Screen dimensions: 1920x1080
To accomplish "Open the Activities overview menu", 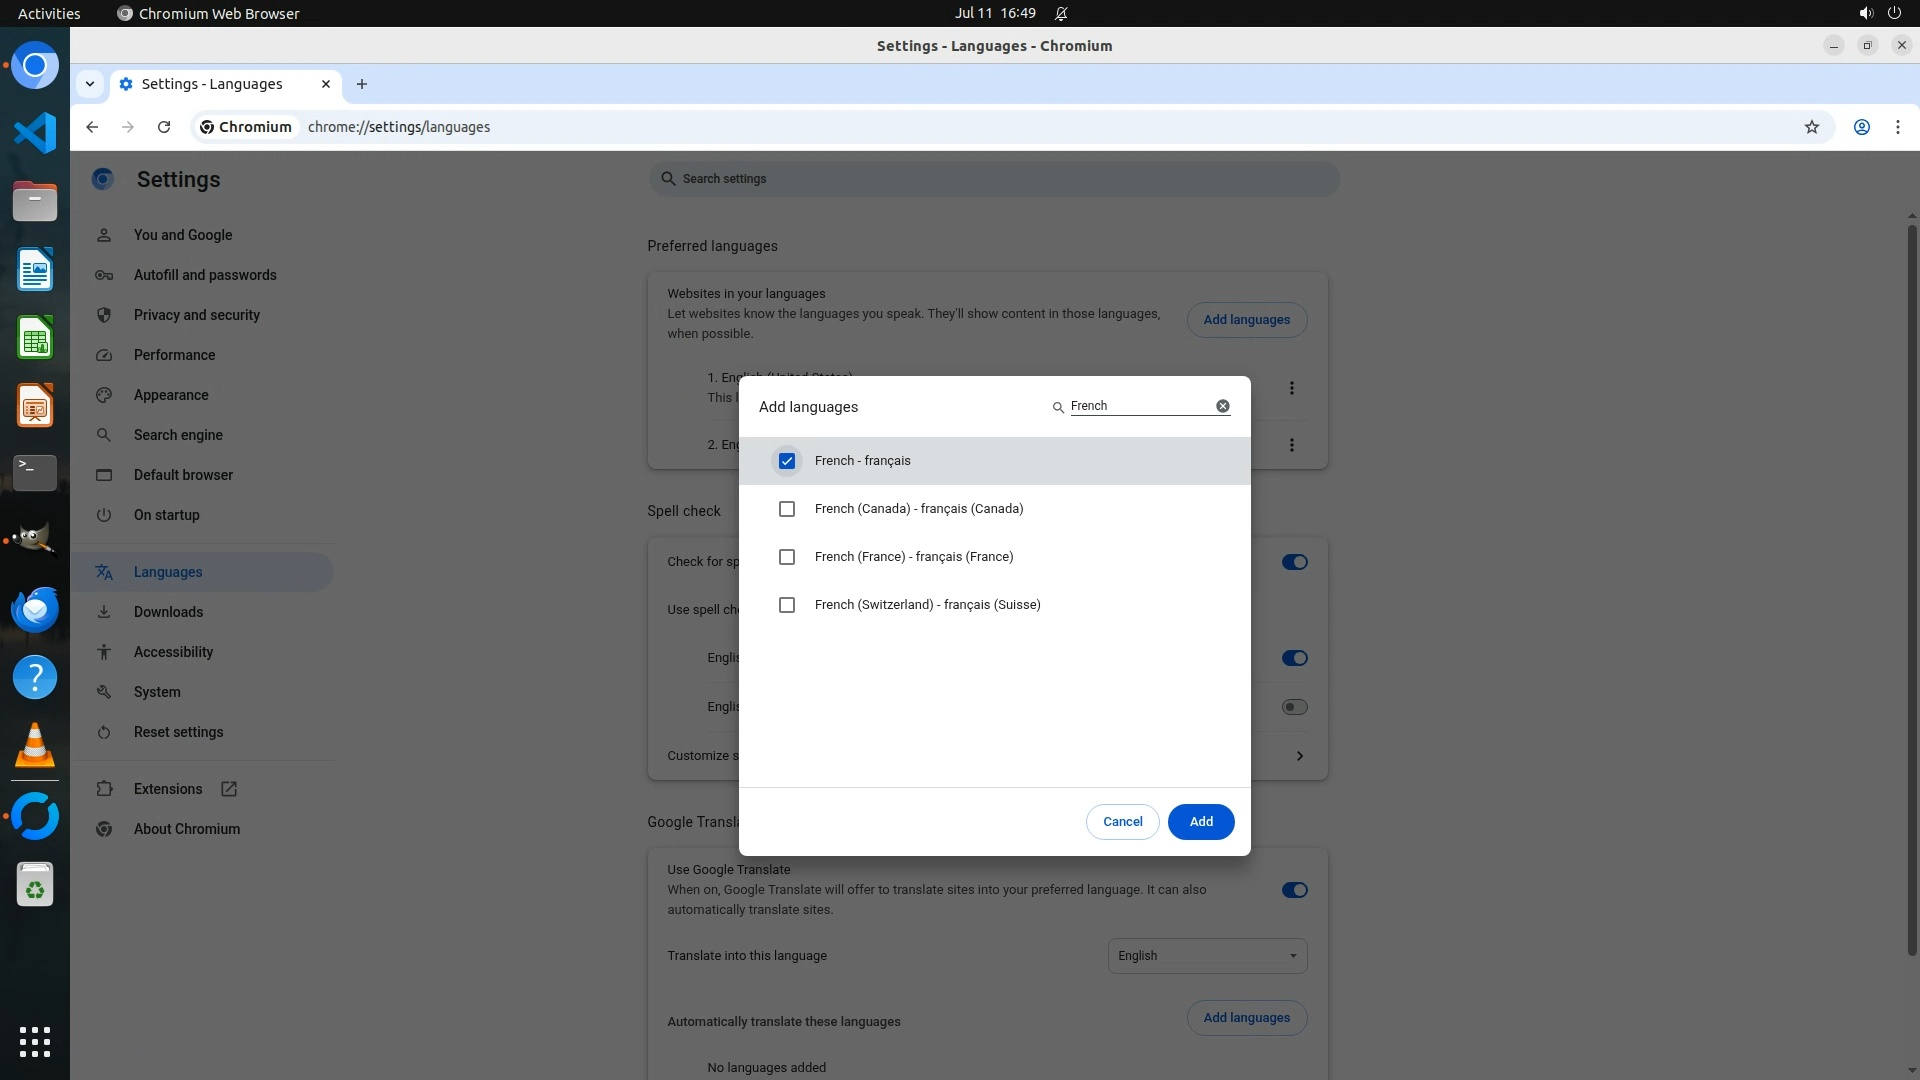I will coord(49,13).
